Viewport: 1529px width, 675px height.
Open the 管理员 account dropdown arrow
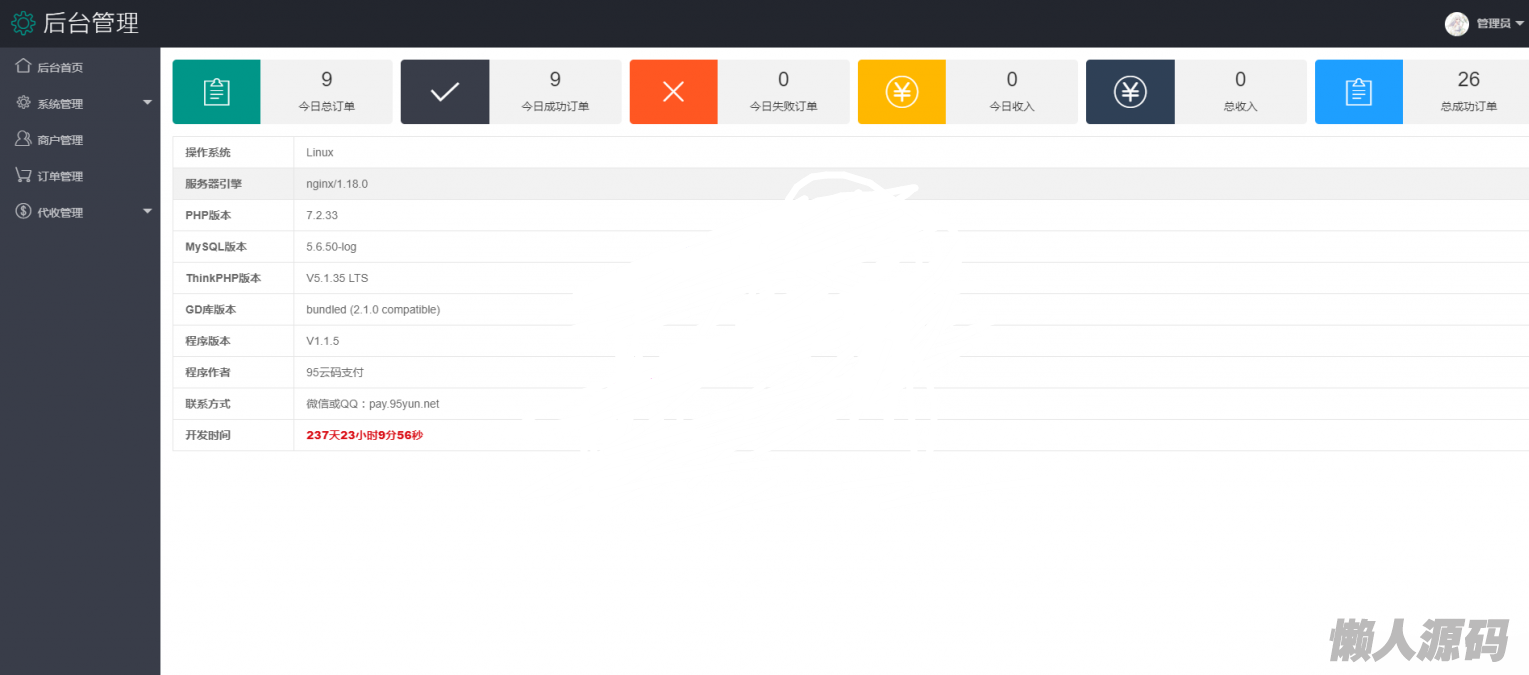pos(1520,23)
